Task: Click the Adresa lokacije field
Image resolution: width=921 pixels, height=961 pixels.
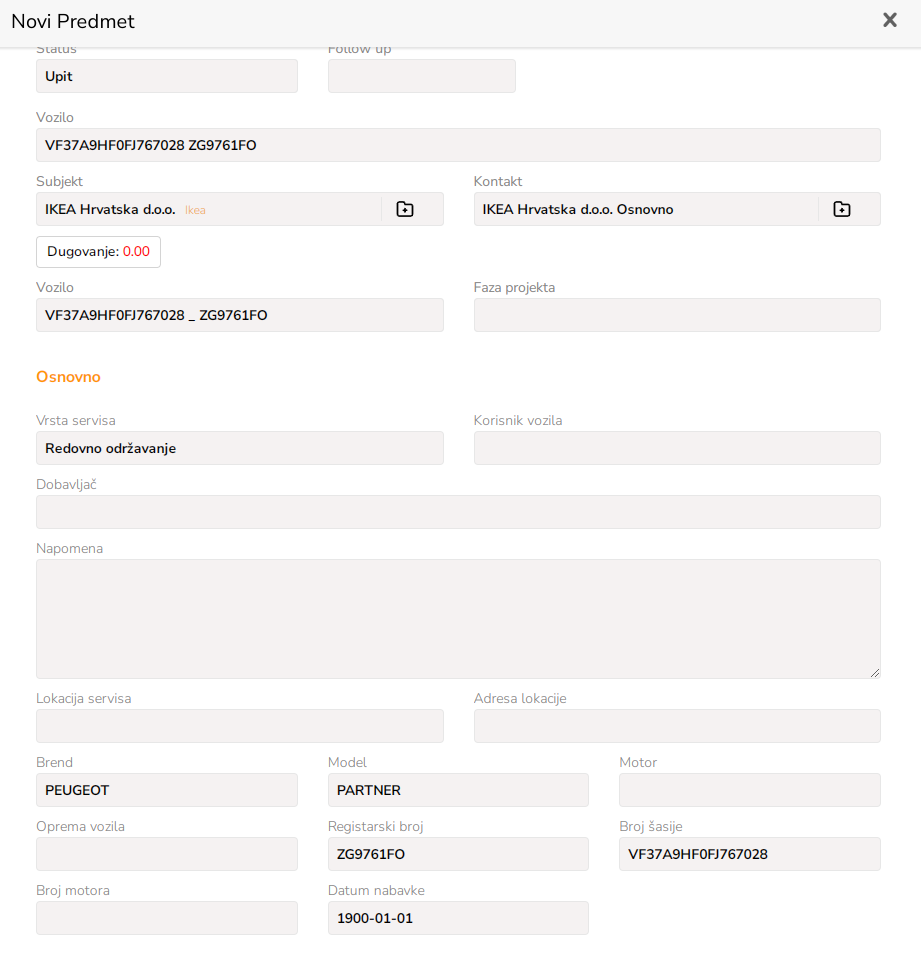Action: coord(677,726)
